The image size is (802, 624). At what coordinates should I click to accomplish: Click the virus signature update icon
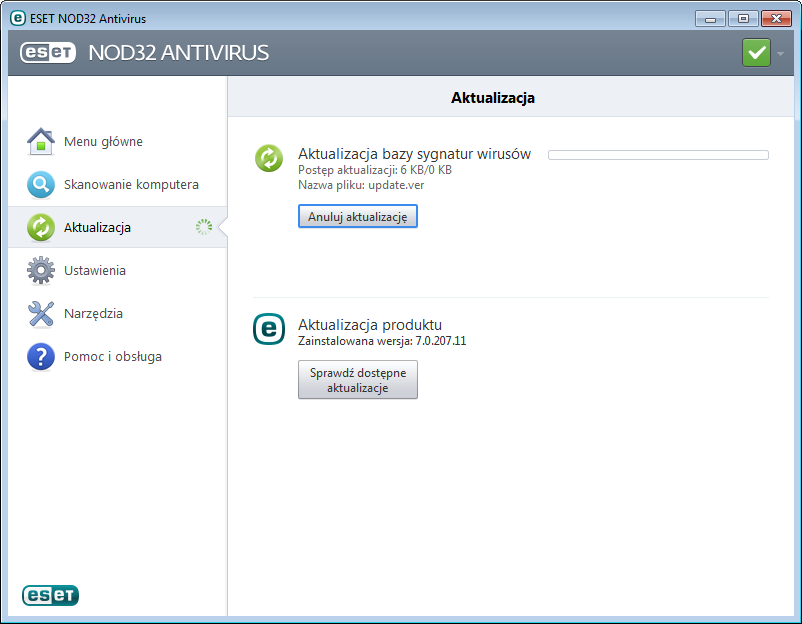tap(269, 158)
